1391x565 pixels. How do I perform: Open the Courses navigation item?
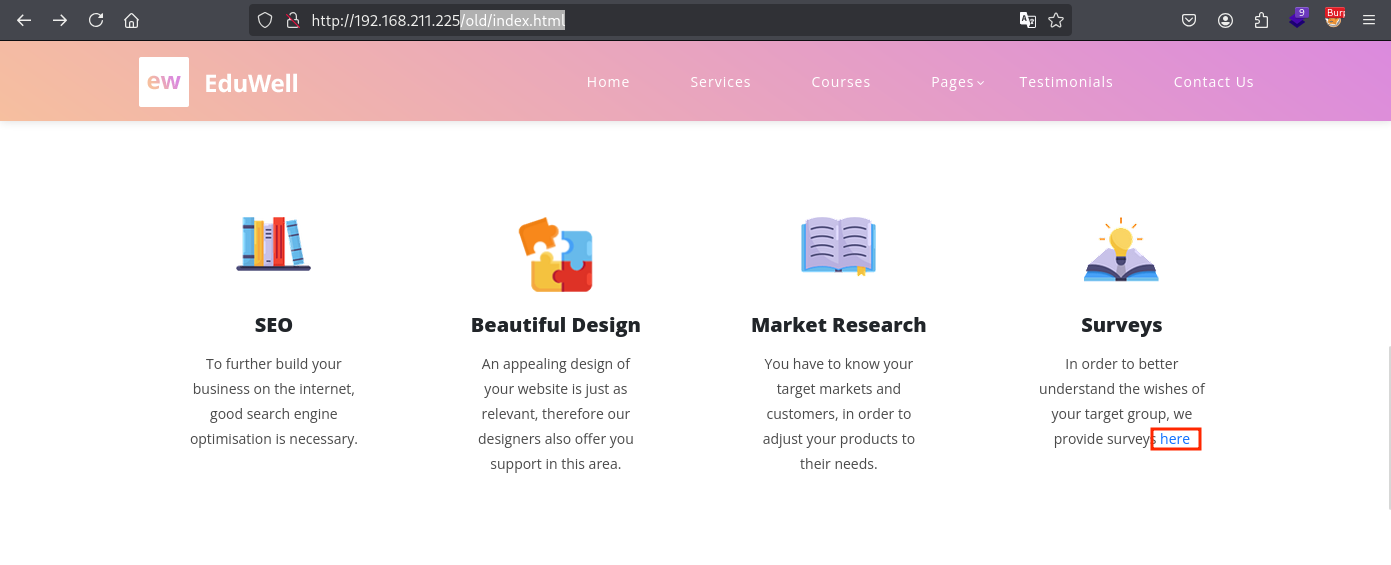tap(841, 82)
